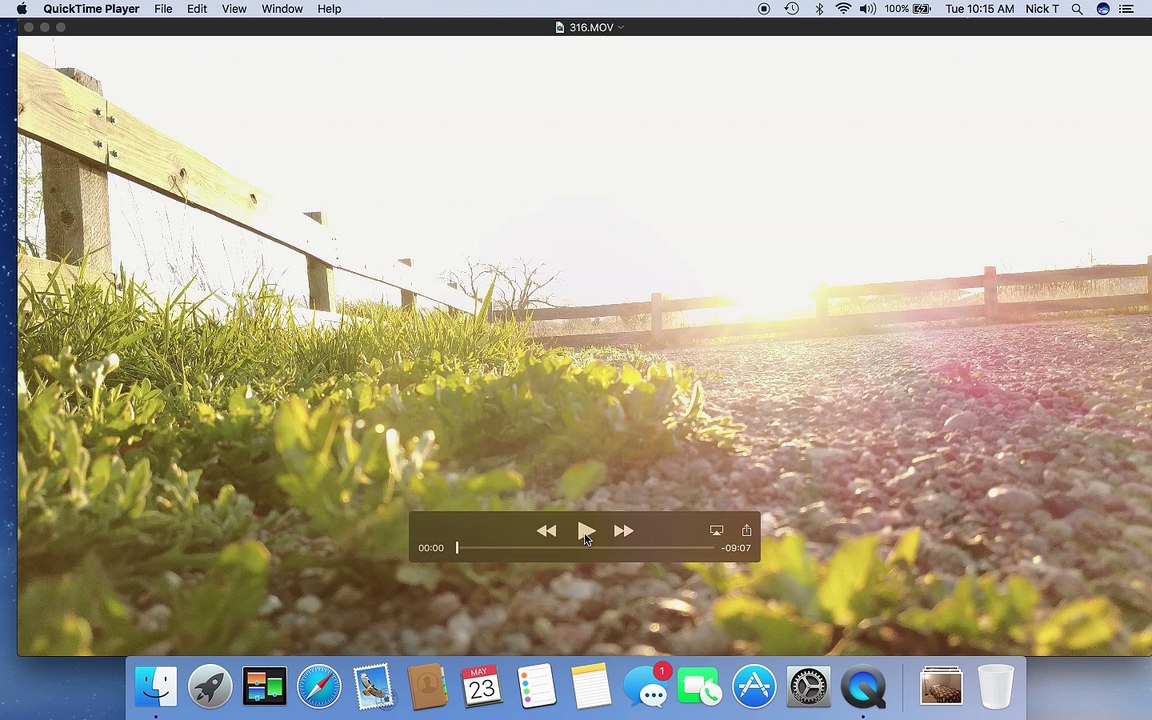Open the Trash in the Dock
Screen dimensions: 1152x720
pyautogui.click(x=996, y=686)
